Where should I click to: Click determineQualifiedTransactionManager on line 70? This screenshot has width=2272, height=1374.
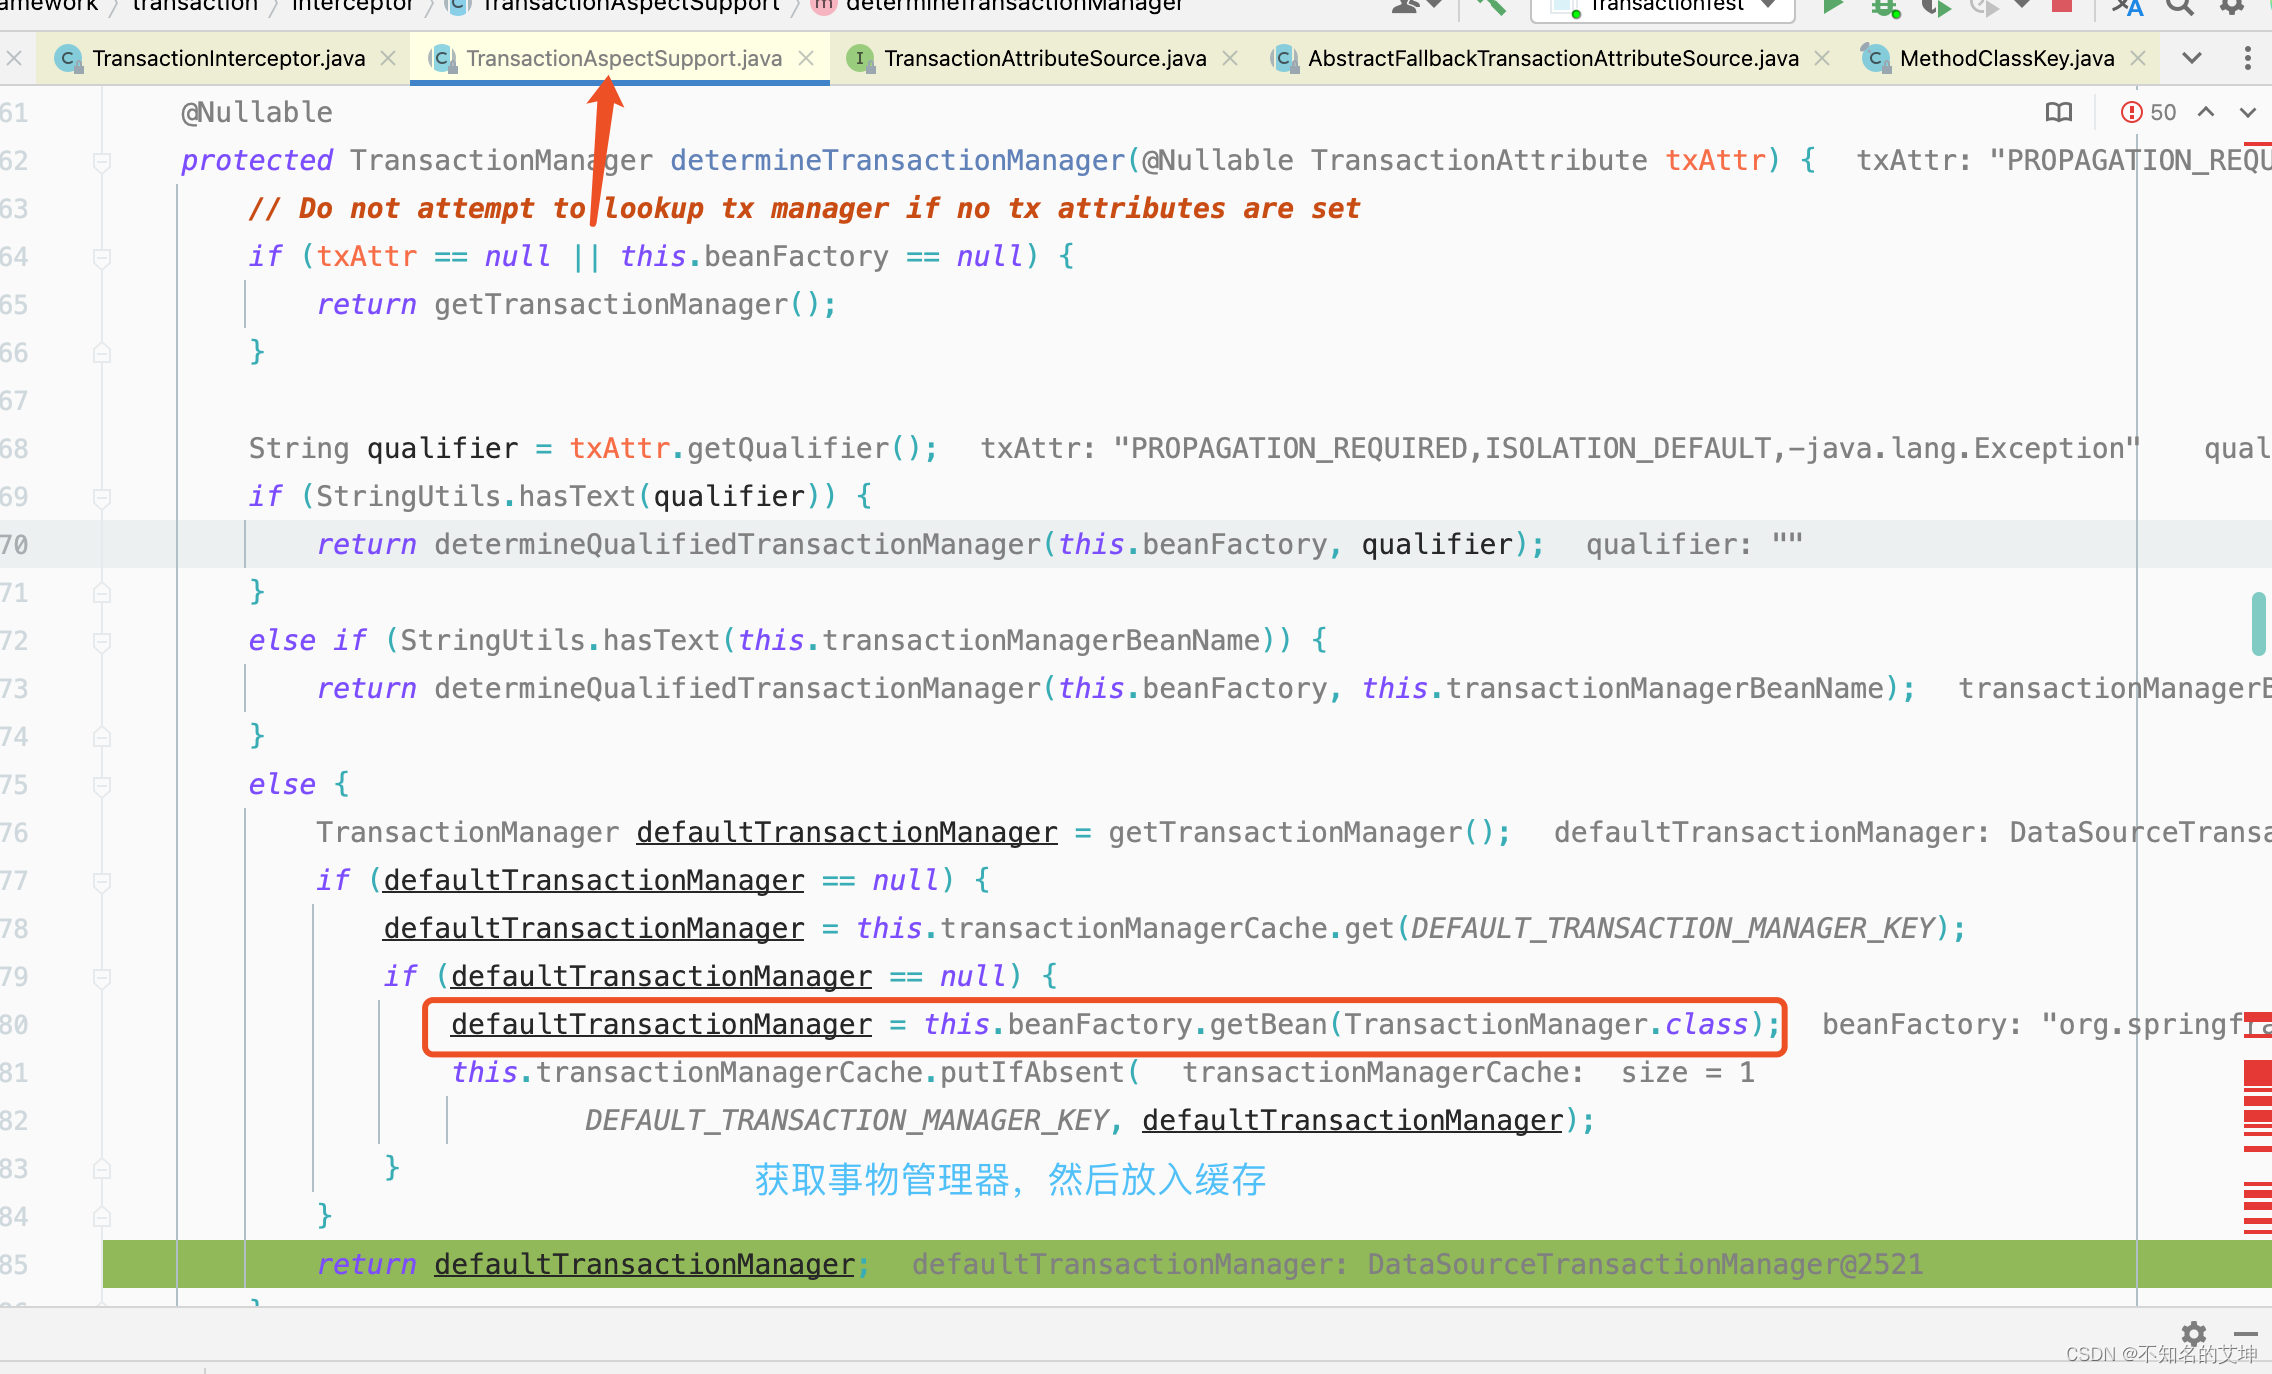coord(738,544)
